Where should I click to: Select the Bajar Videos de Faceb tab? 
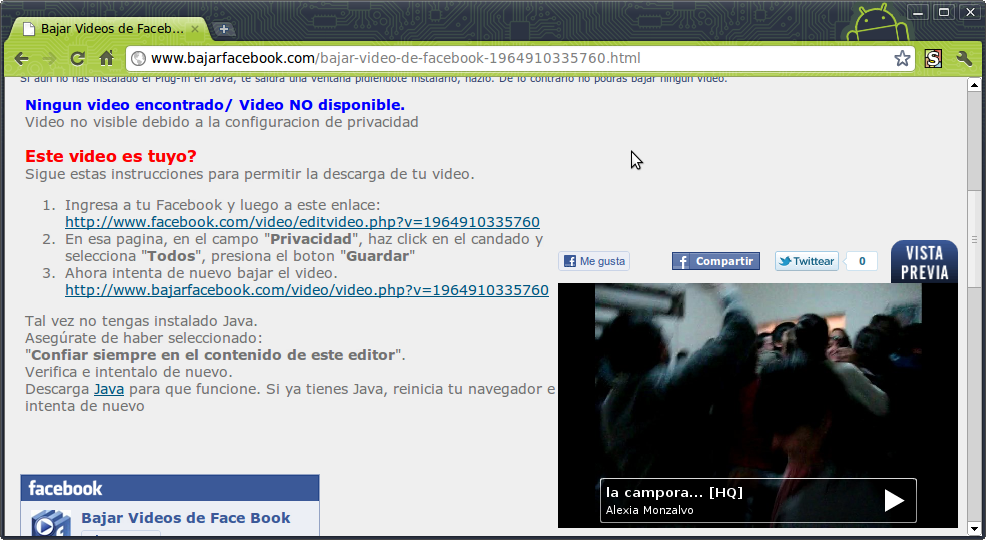coord(110,29)
